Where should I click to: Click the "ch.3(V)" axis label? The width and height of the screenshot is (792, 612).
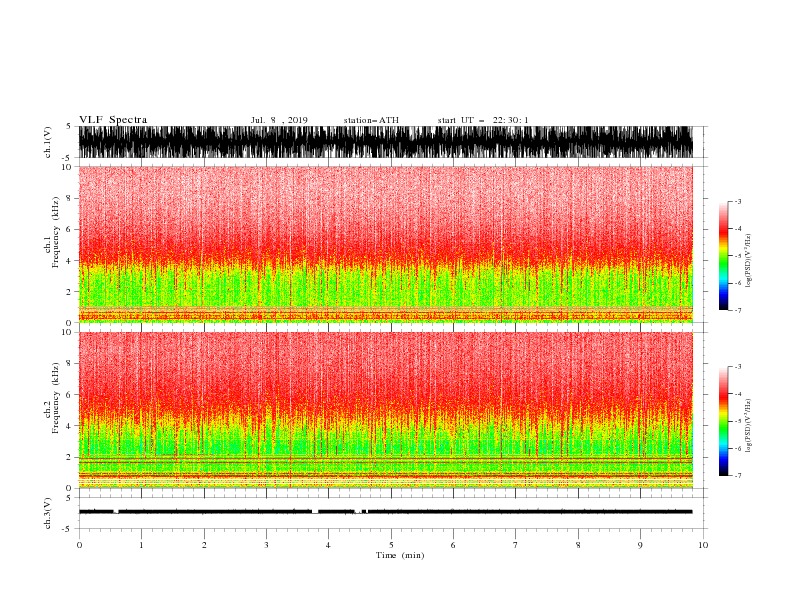point(48,513)
